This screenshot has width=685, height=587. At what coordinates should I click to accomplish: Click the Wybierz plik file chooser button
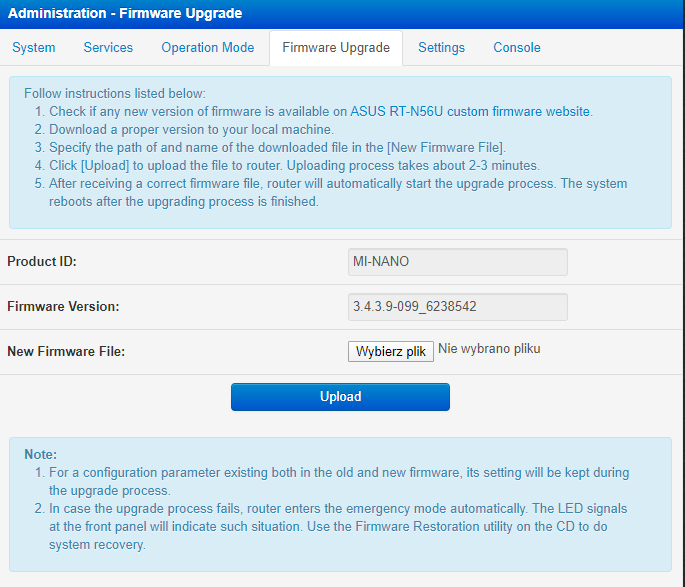pyautogui.click(x=391, y=351)
